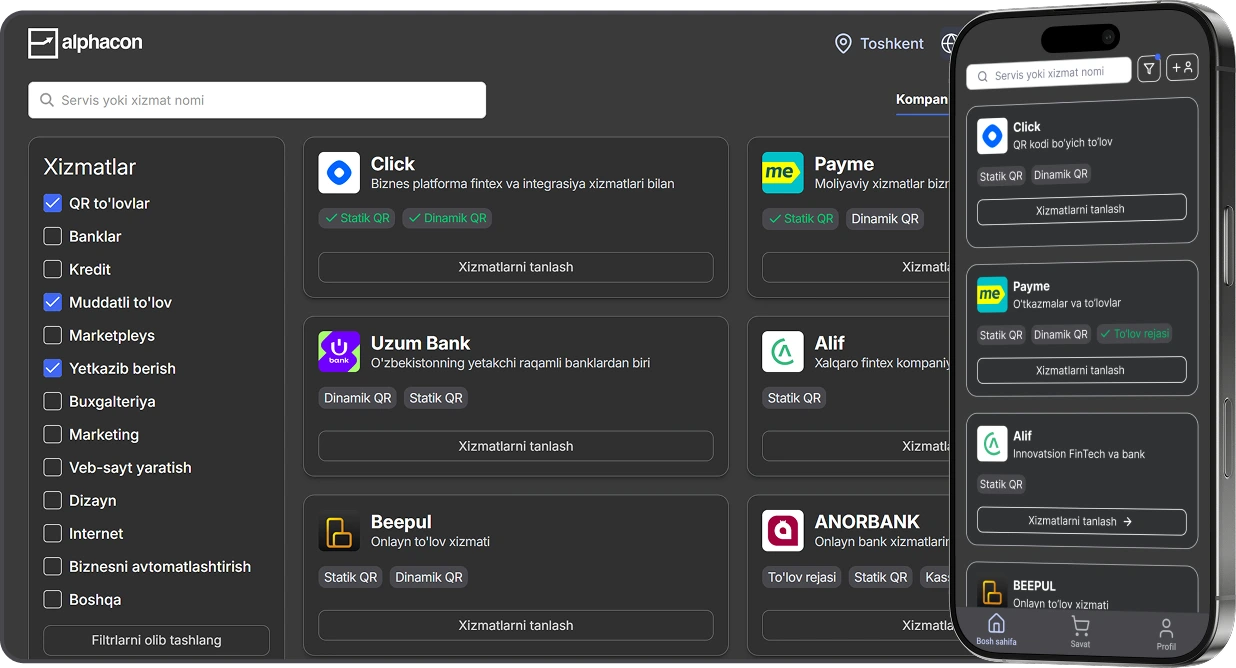Check the Banklar checkbox
This screenshot has height=668, width=1236.
coord(53,236)
